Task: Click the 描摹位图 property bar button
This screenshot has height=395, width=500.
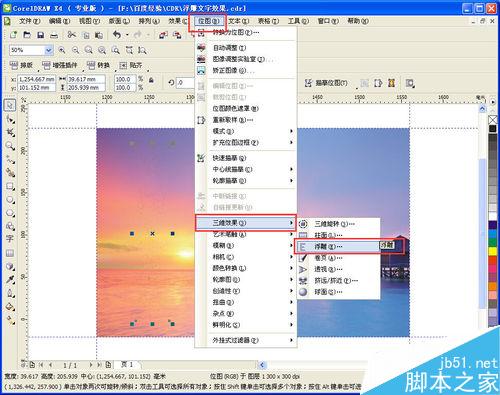Action: click(327, 83)
